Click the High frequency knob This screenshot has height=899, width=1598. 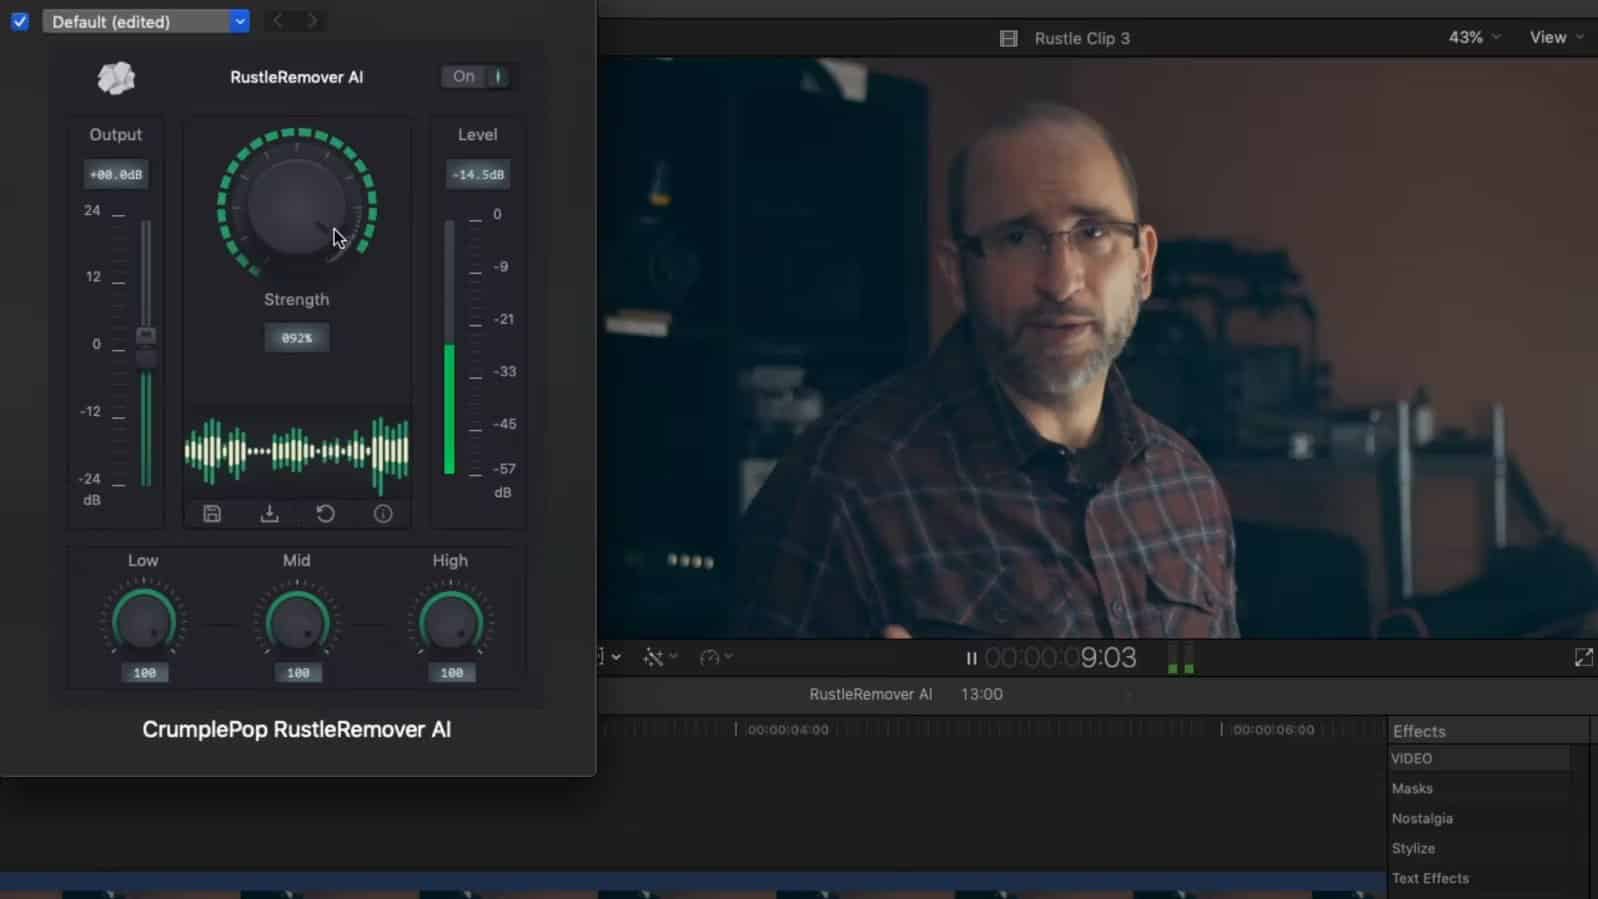click(x=451, y=622)
